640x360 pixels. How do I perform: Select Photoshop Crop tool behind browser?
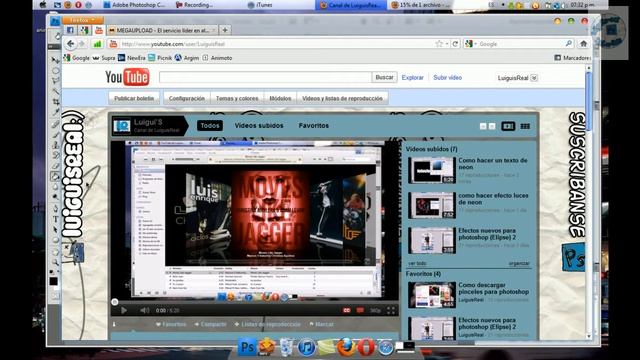coord(56,102)
